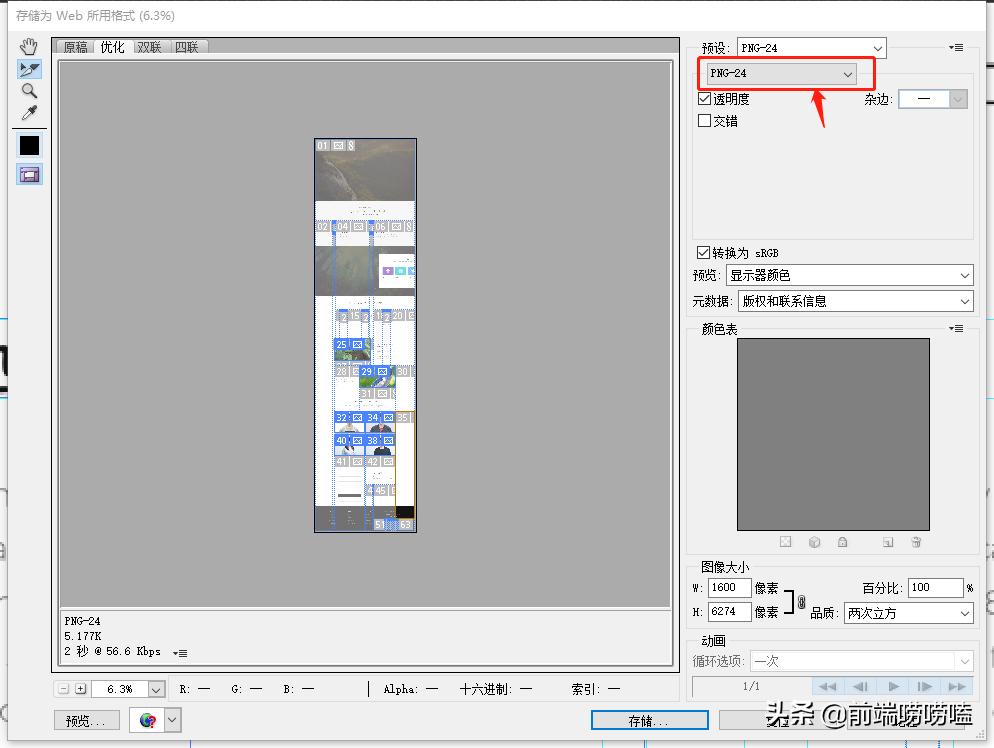Toggle the 透明度 checkbox
Screen dimensions: 994x748
[x=704, y=98]
